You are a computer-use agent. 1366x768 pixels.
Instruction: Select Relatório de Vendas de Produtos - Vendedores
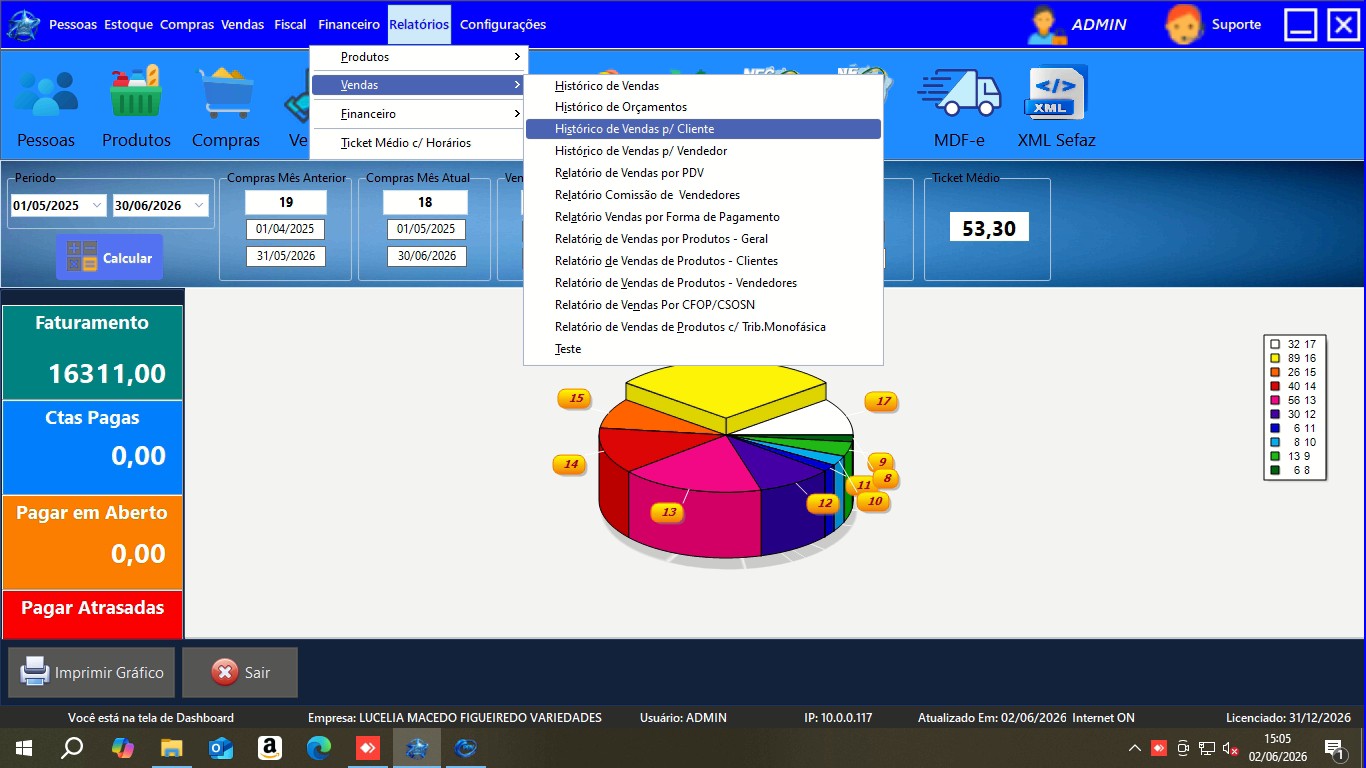click(703, 283)
